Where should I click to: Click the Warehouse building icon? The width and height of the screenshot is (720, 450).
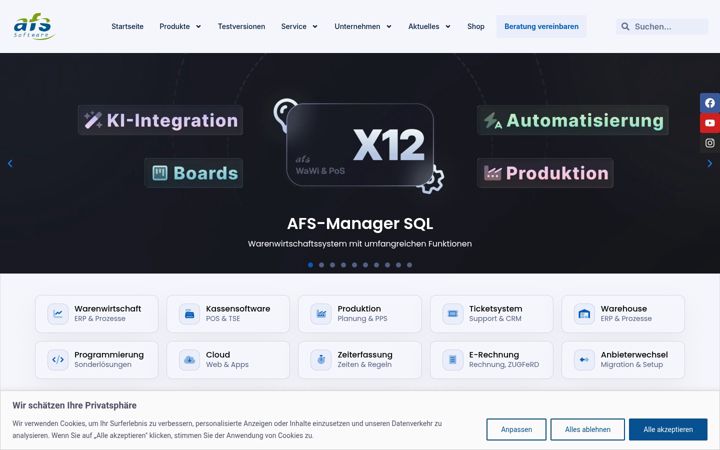(584, 314)
